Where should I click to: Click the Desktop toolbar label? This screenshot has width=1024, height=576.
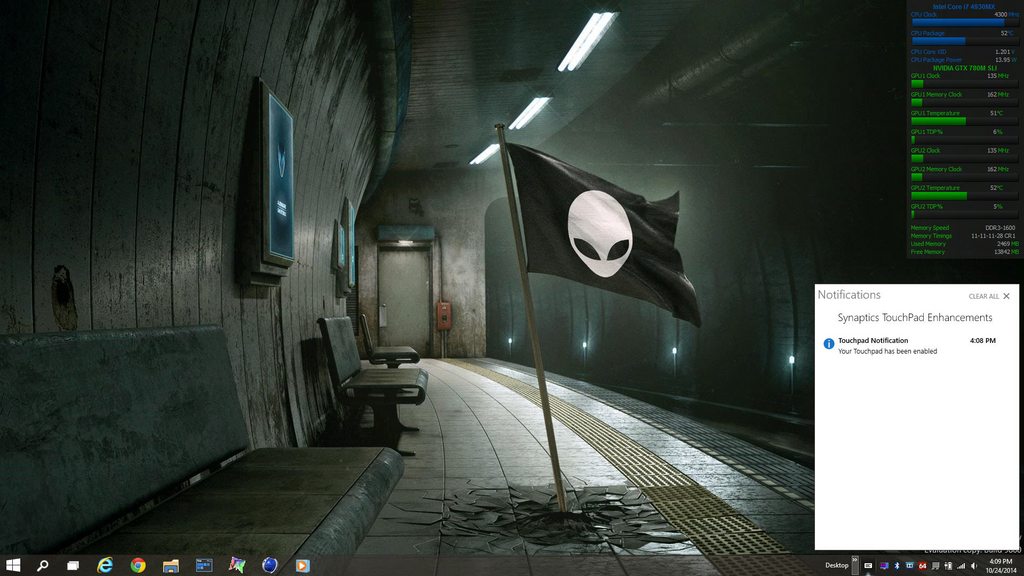[837, 566]
